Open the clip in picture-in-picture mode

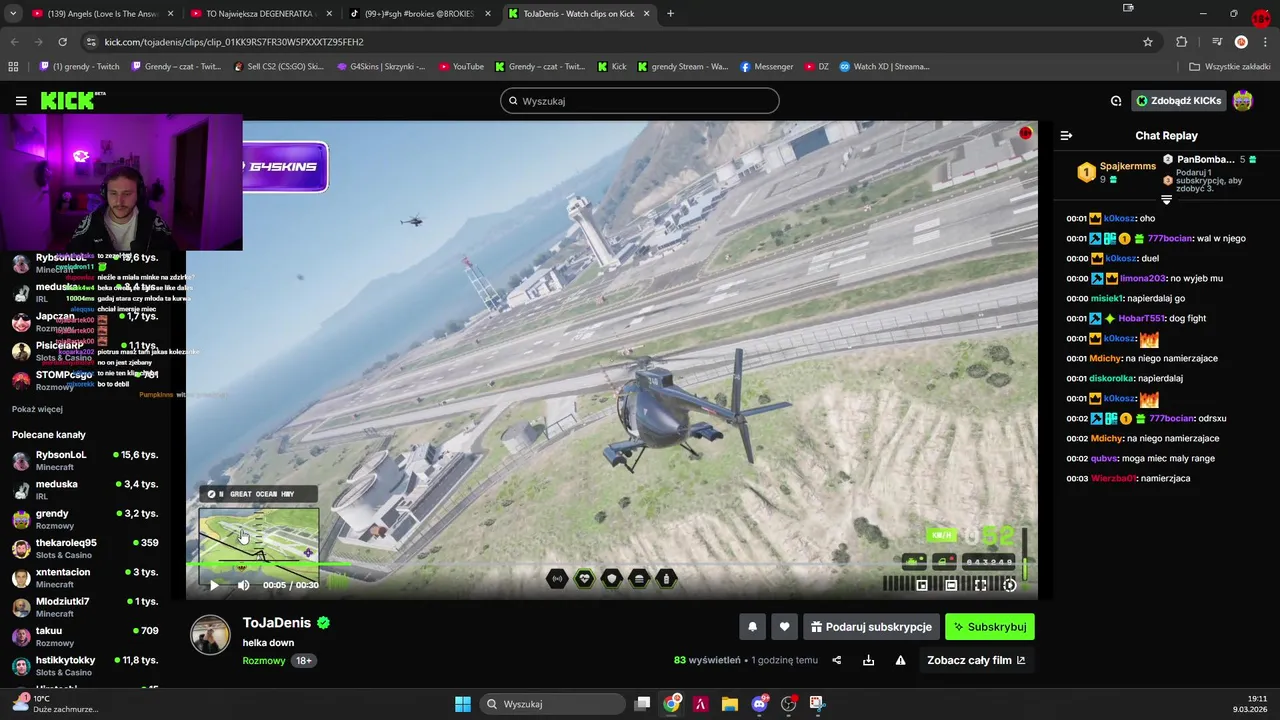(x=922, y=585)
